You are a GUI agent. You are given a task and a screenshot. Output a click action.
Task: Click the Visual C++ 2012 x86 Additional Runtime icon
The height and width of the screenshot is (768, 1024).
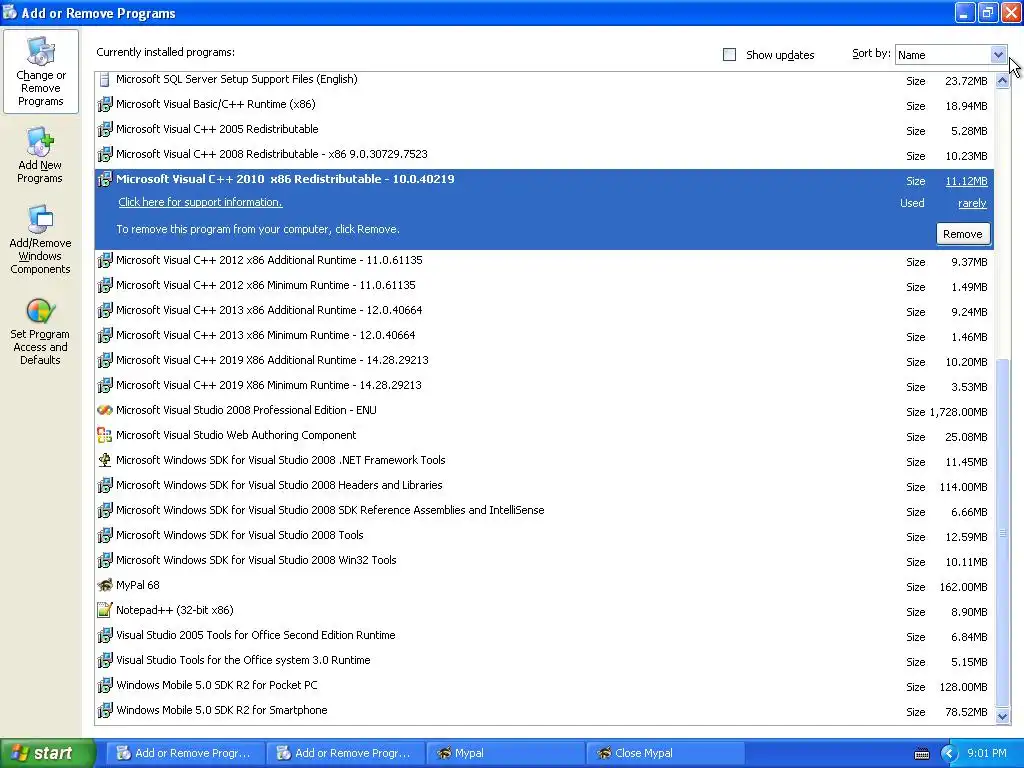click(x=104, y=261)
